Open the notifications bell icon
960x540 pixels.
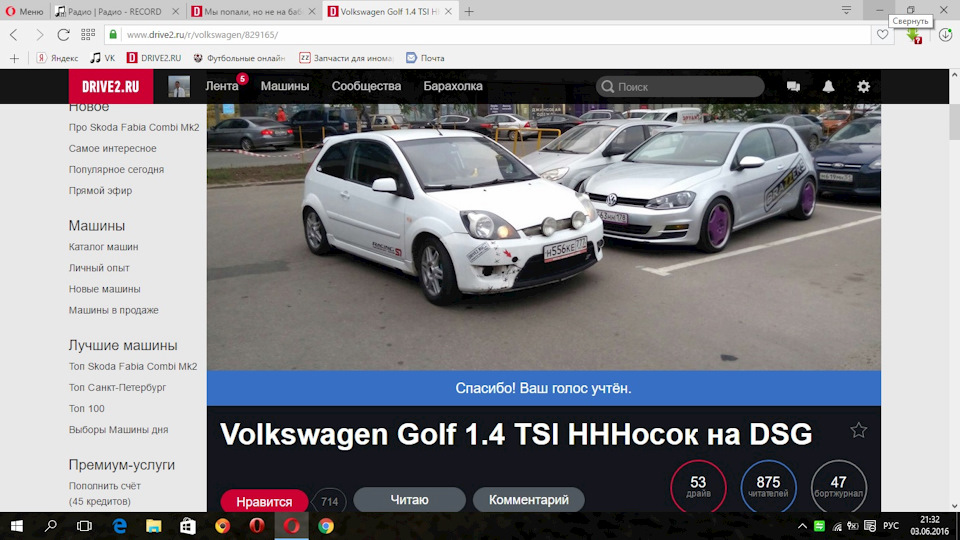pyautogui.click(x=828, y=86)
